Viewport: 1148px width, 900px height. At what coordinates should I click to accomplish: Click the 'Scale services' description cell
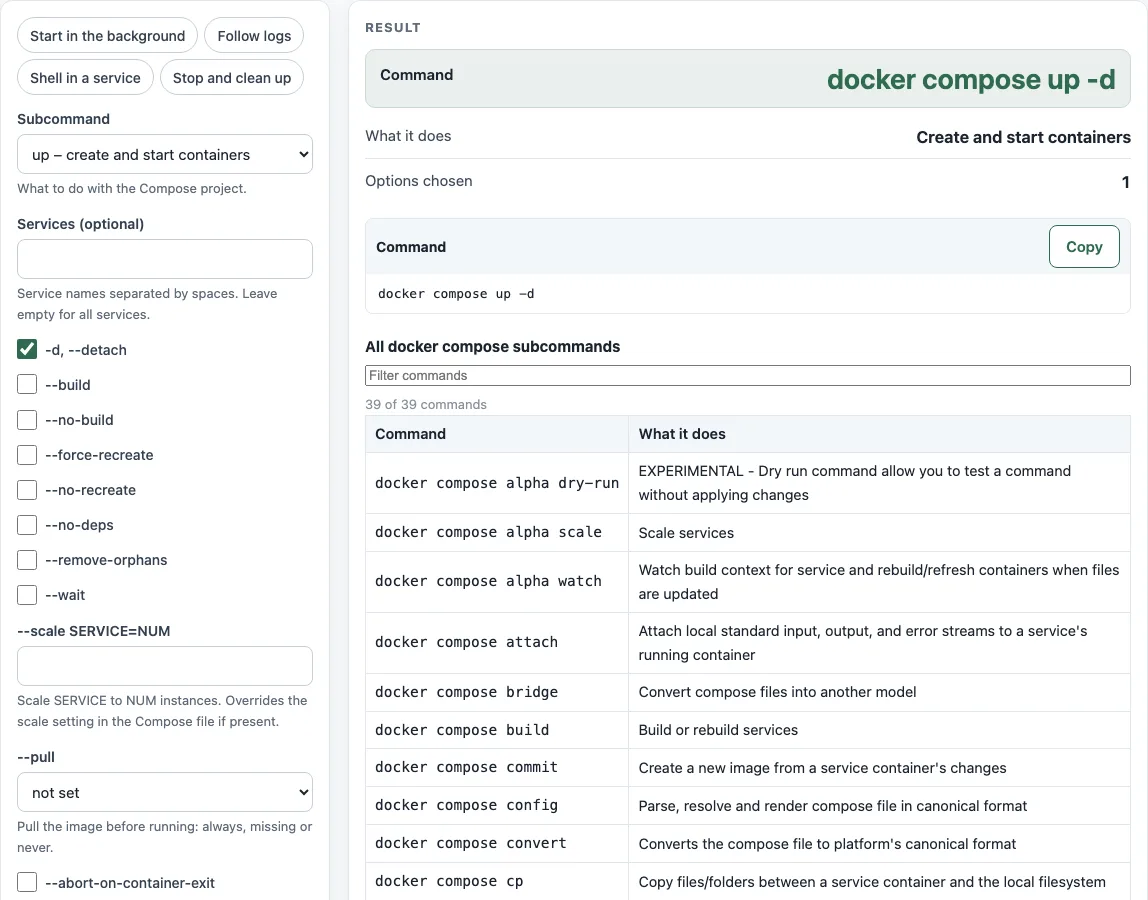pos(879,532)
